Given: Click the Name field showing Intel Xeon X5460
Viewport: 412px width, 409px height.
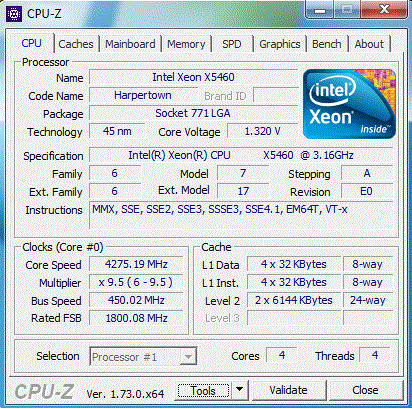Looking at the screenshot, I should pyautogui.click(x=193, y=77).
